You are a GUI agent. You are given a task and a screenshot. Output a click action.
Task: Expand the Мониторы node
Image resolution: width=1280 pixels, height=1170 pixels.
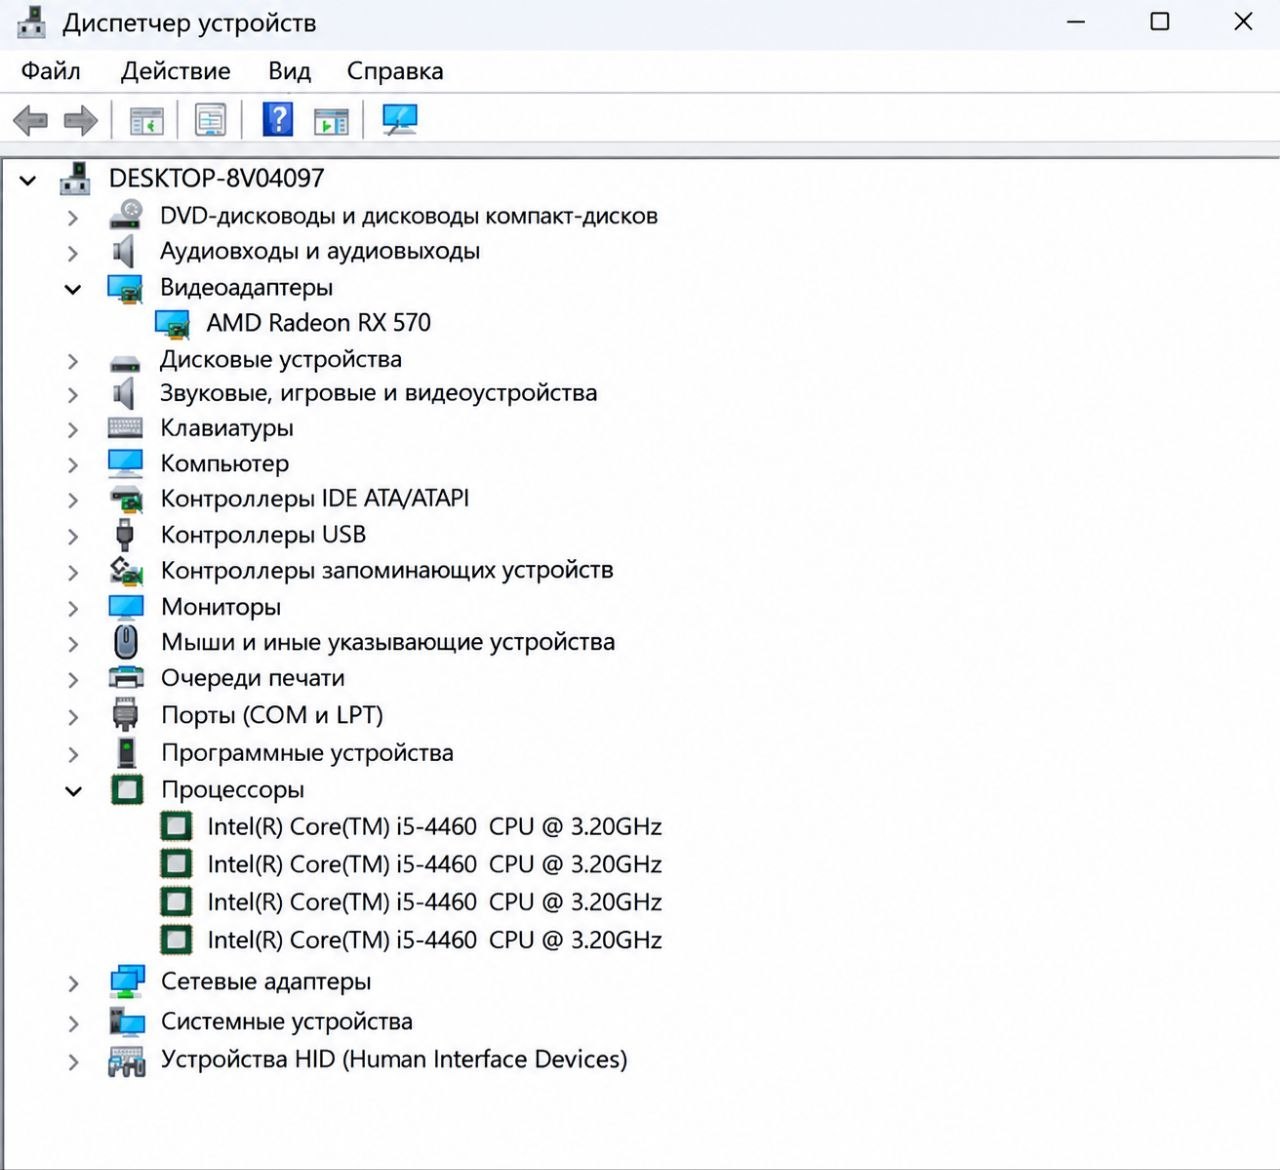[72, 608]
